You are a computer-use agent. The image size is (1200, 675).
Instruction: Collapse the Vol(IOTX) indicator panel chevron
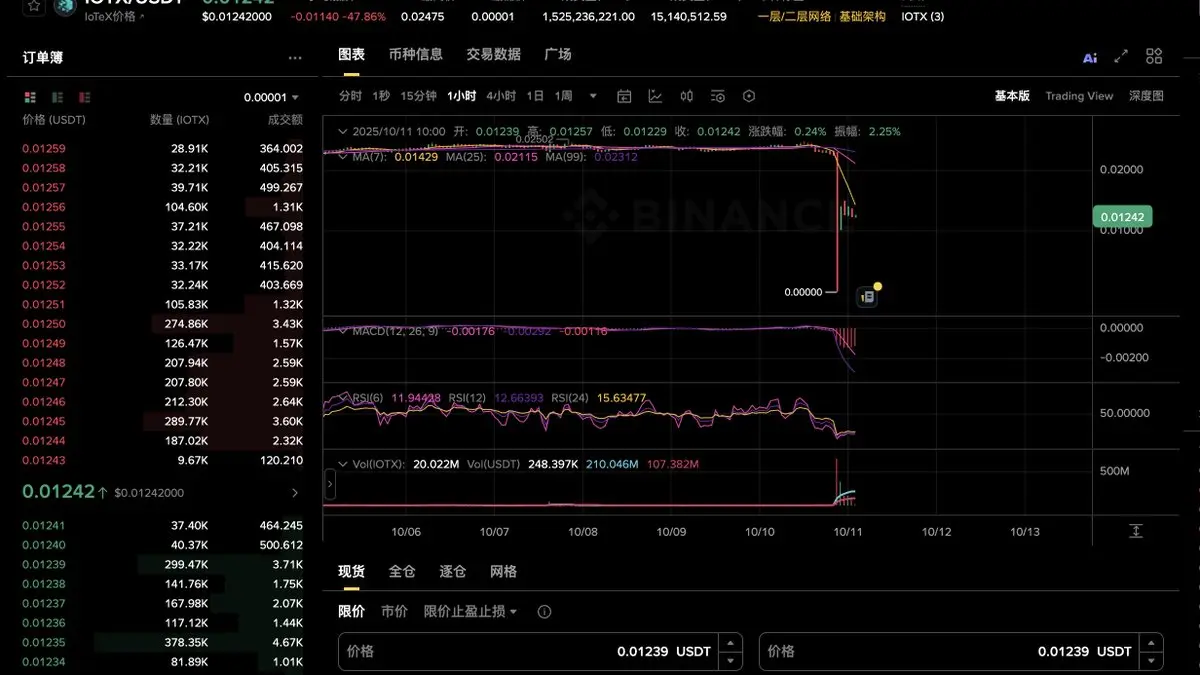click(x=343, y=464)
